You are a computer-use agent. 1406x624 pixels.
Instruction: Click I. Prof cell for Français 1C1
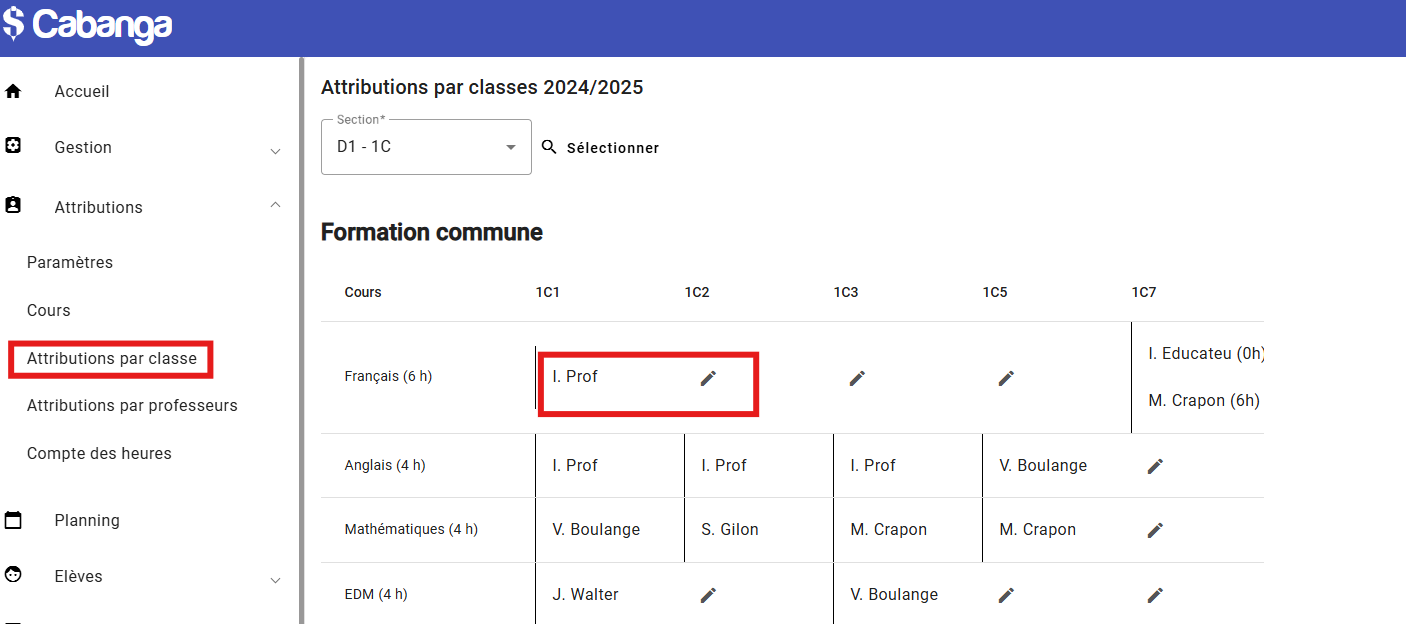tap(575, 377)
